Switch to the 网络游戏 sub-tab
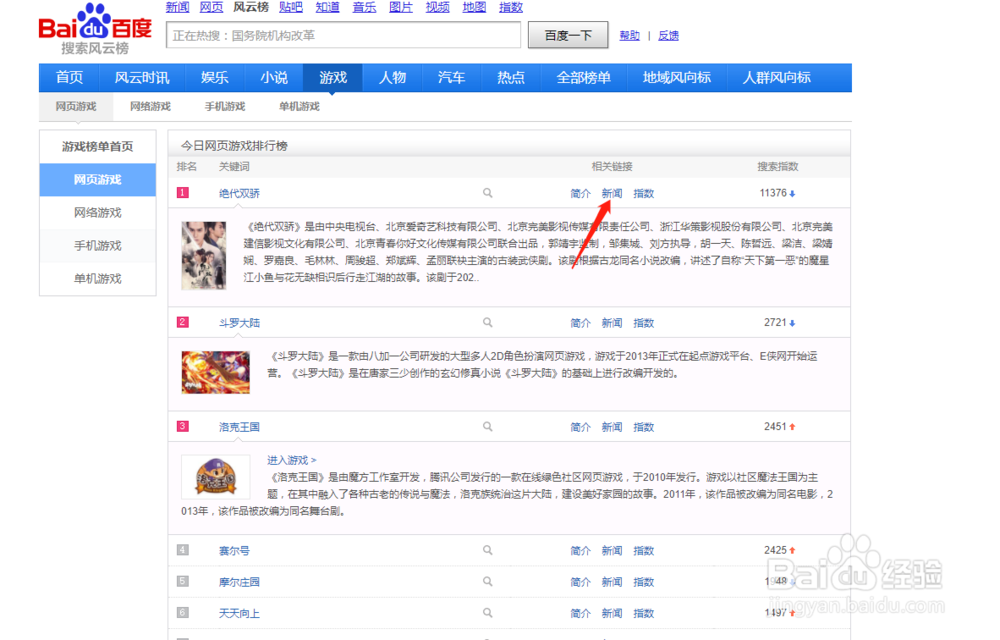This screenshot has width=1000, height=640. (149, 106)
